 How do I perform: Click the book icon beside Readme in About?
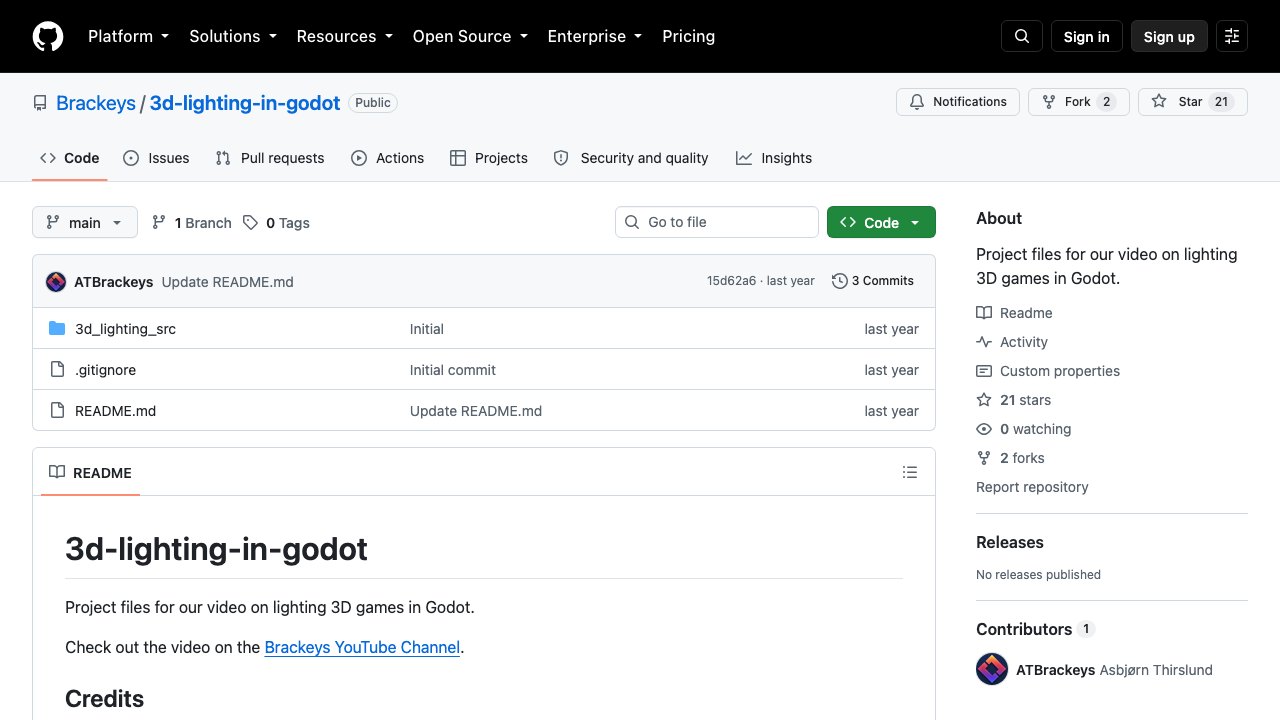pos(984,313)
